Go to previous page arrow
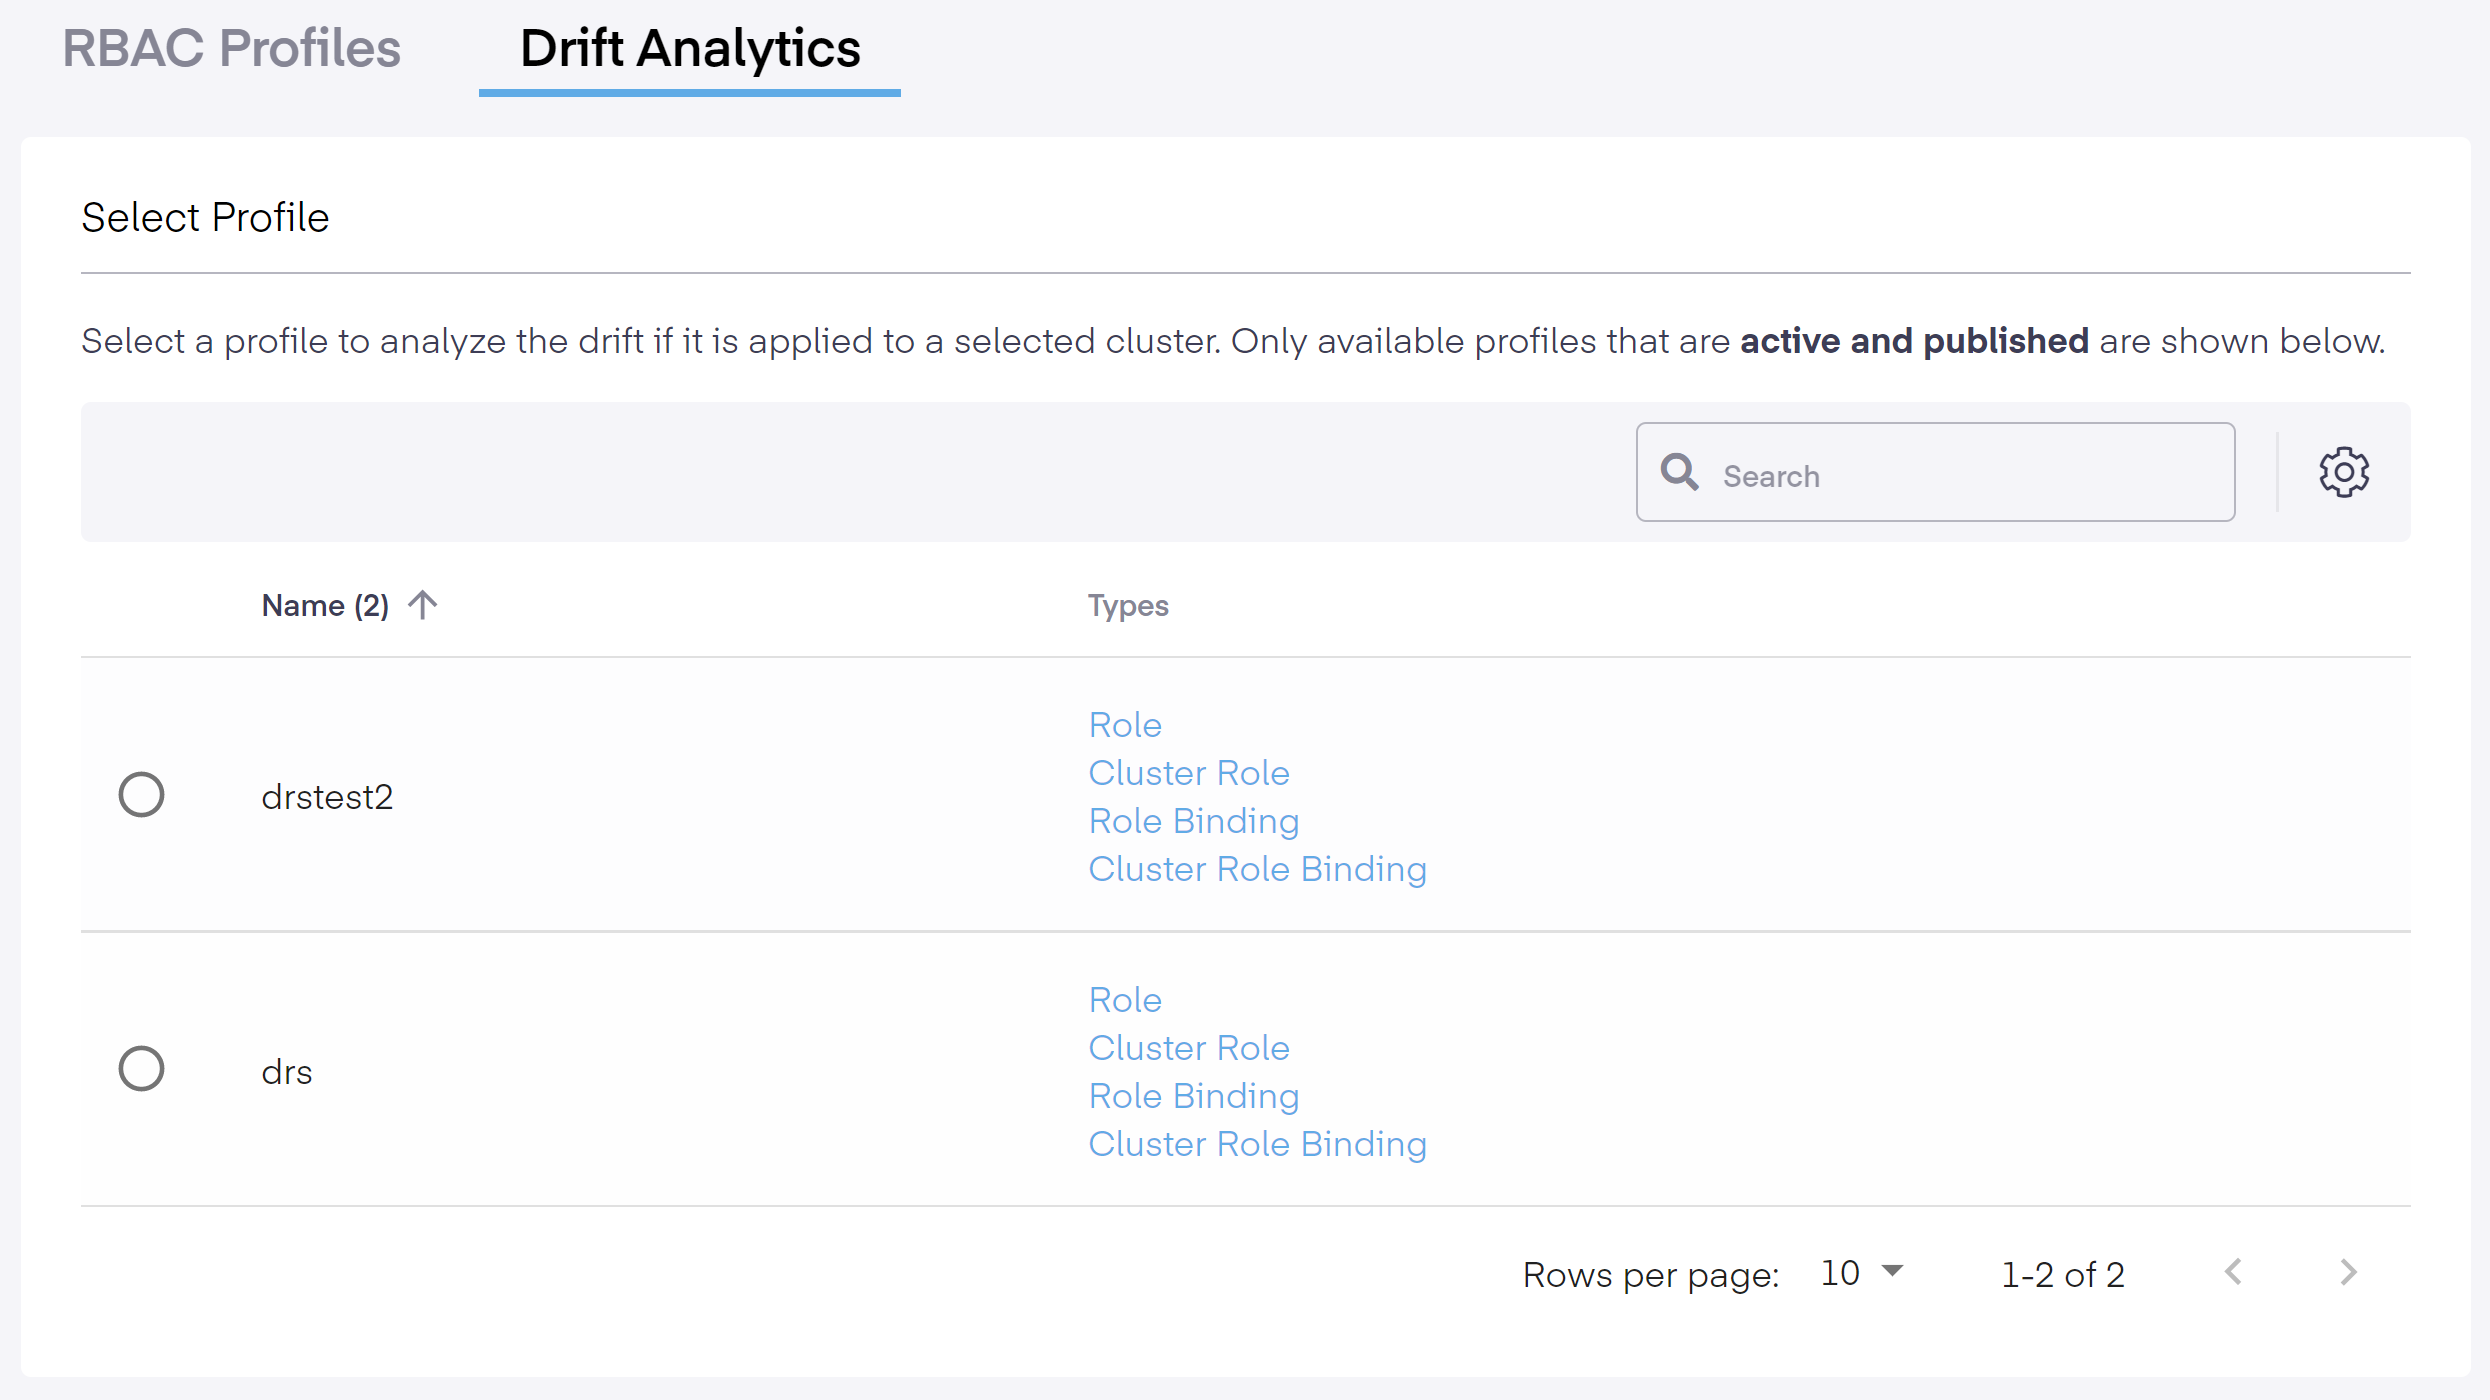The width and height of the screenshot is (2490, 1400). tap(2234, 1272)
